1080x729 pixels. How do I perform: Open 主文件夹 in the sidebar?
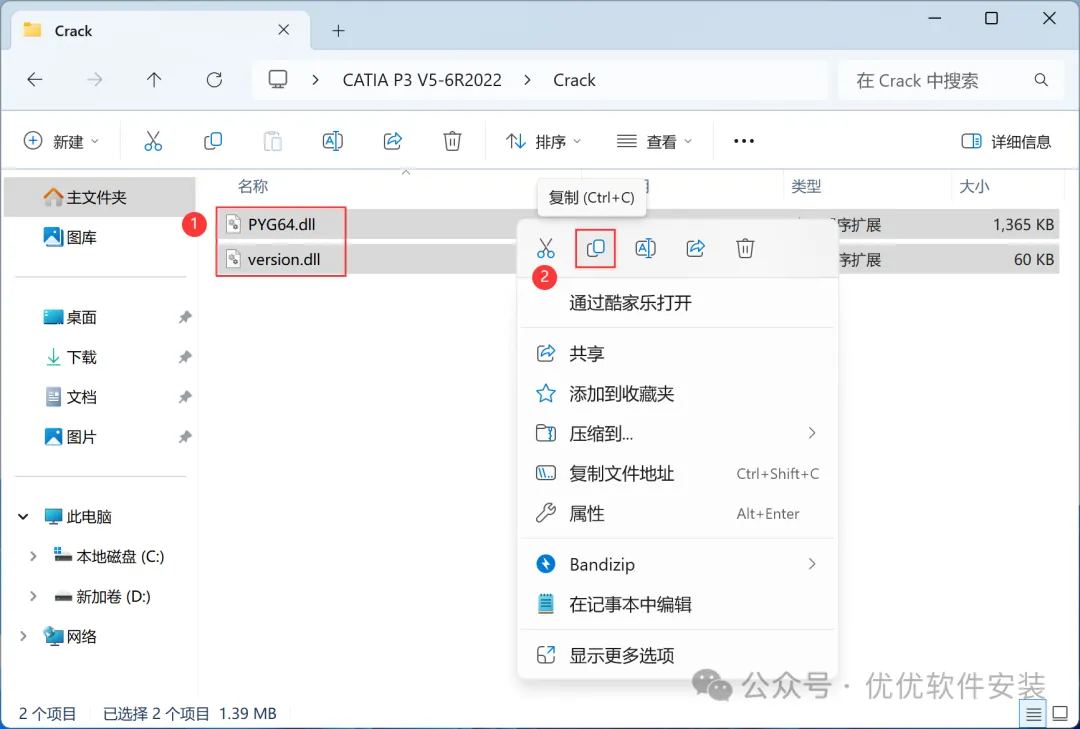pos(100,197)
